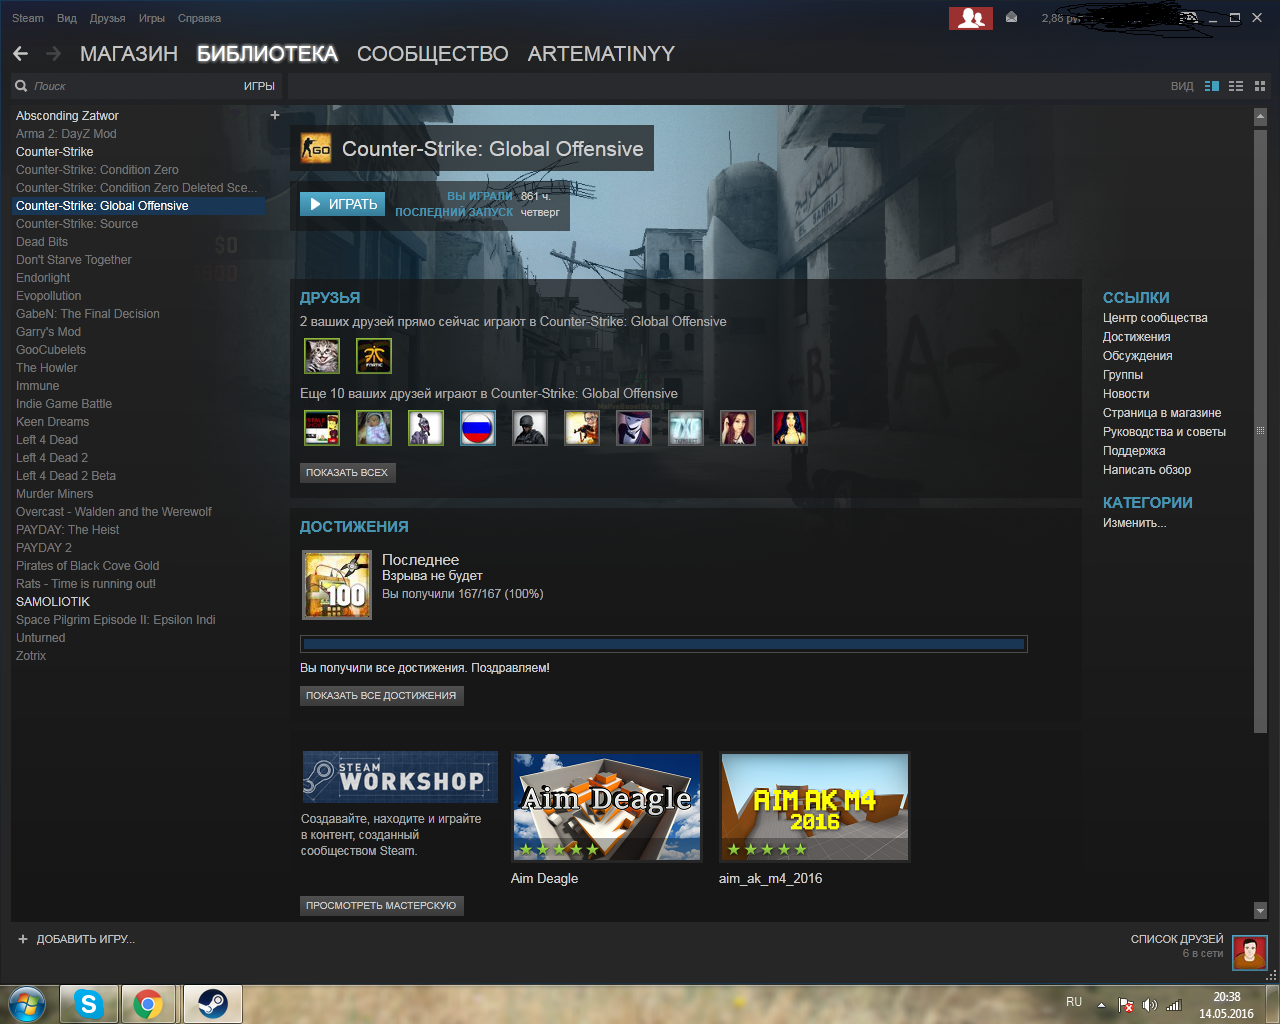Screen dimensions: 1280x1024
Task: Open the Центр сообщества link
Action: pos(1155,318)
